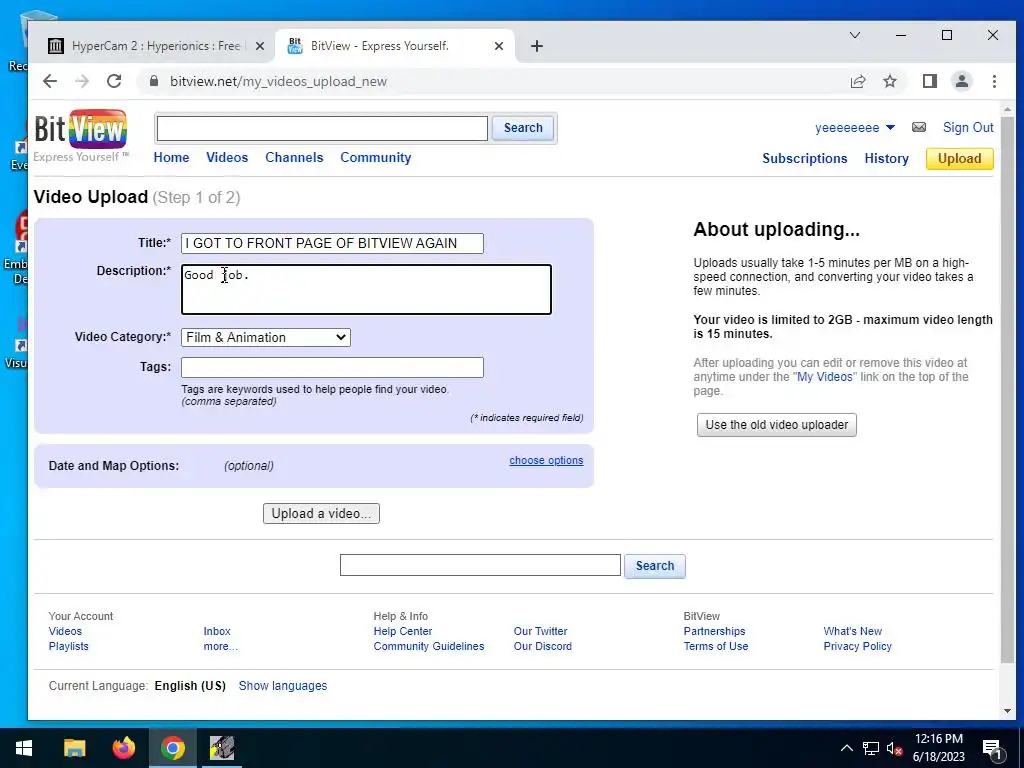Viewport: 1024px width, 768px height.
Task: Open the Chrome three-dot menu
Action: (994, 81)
